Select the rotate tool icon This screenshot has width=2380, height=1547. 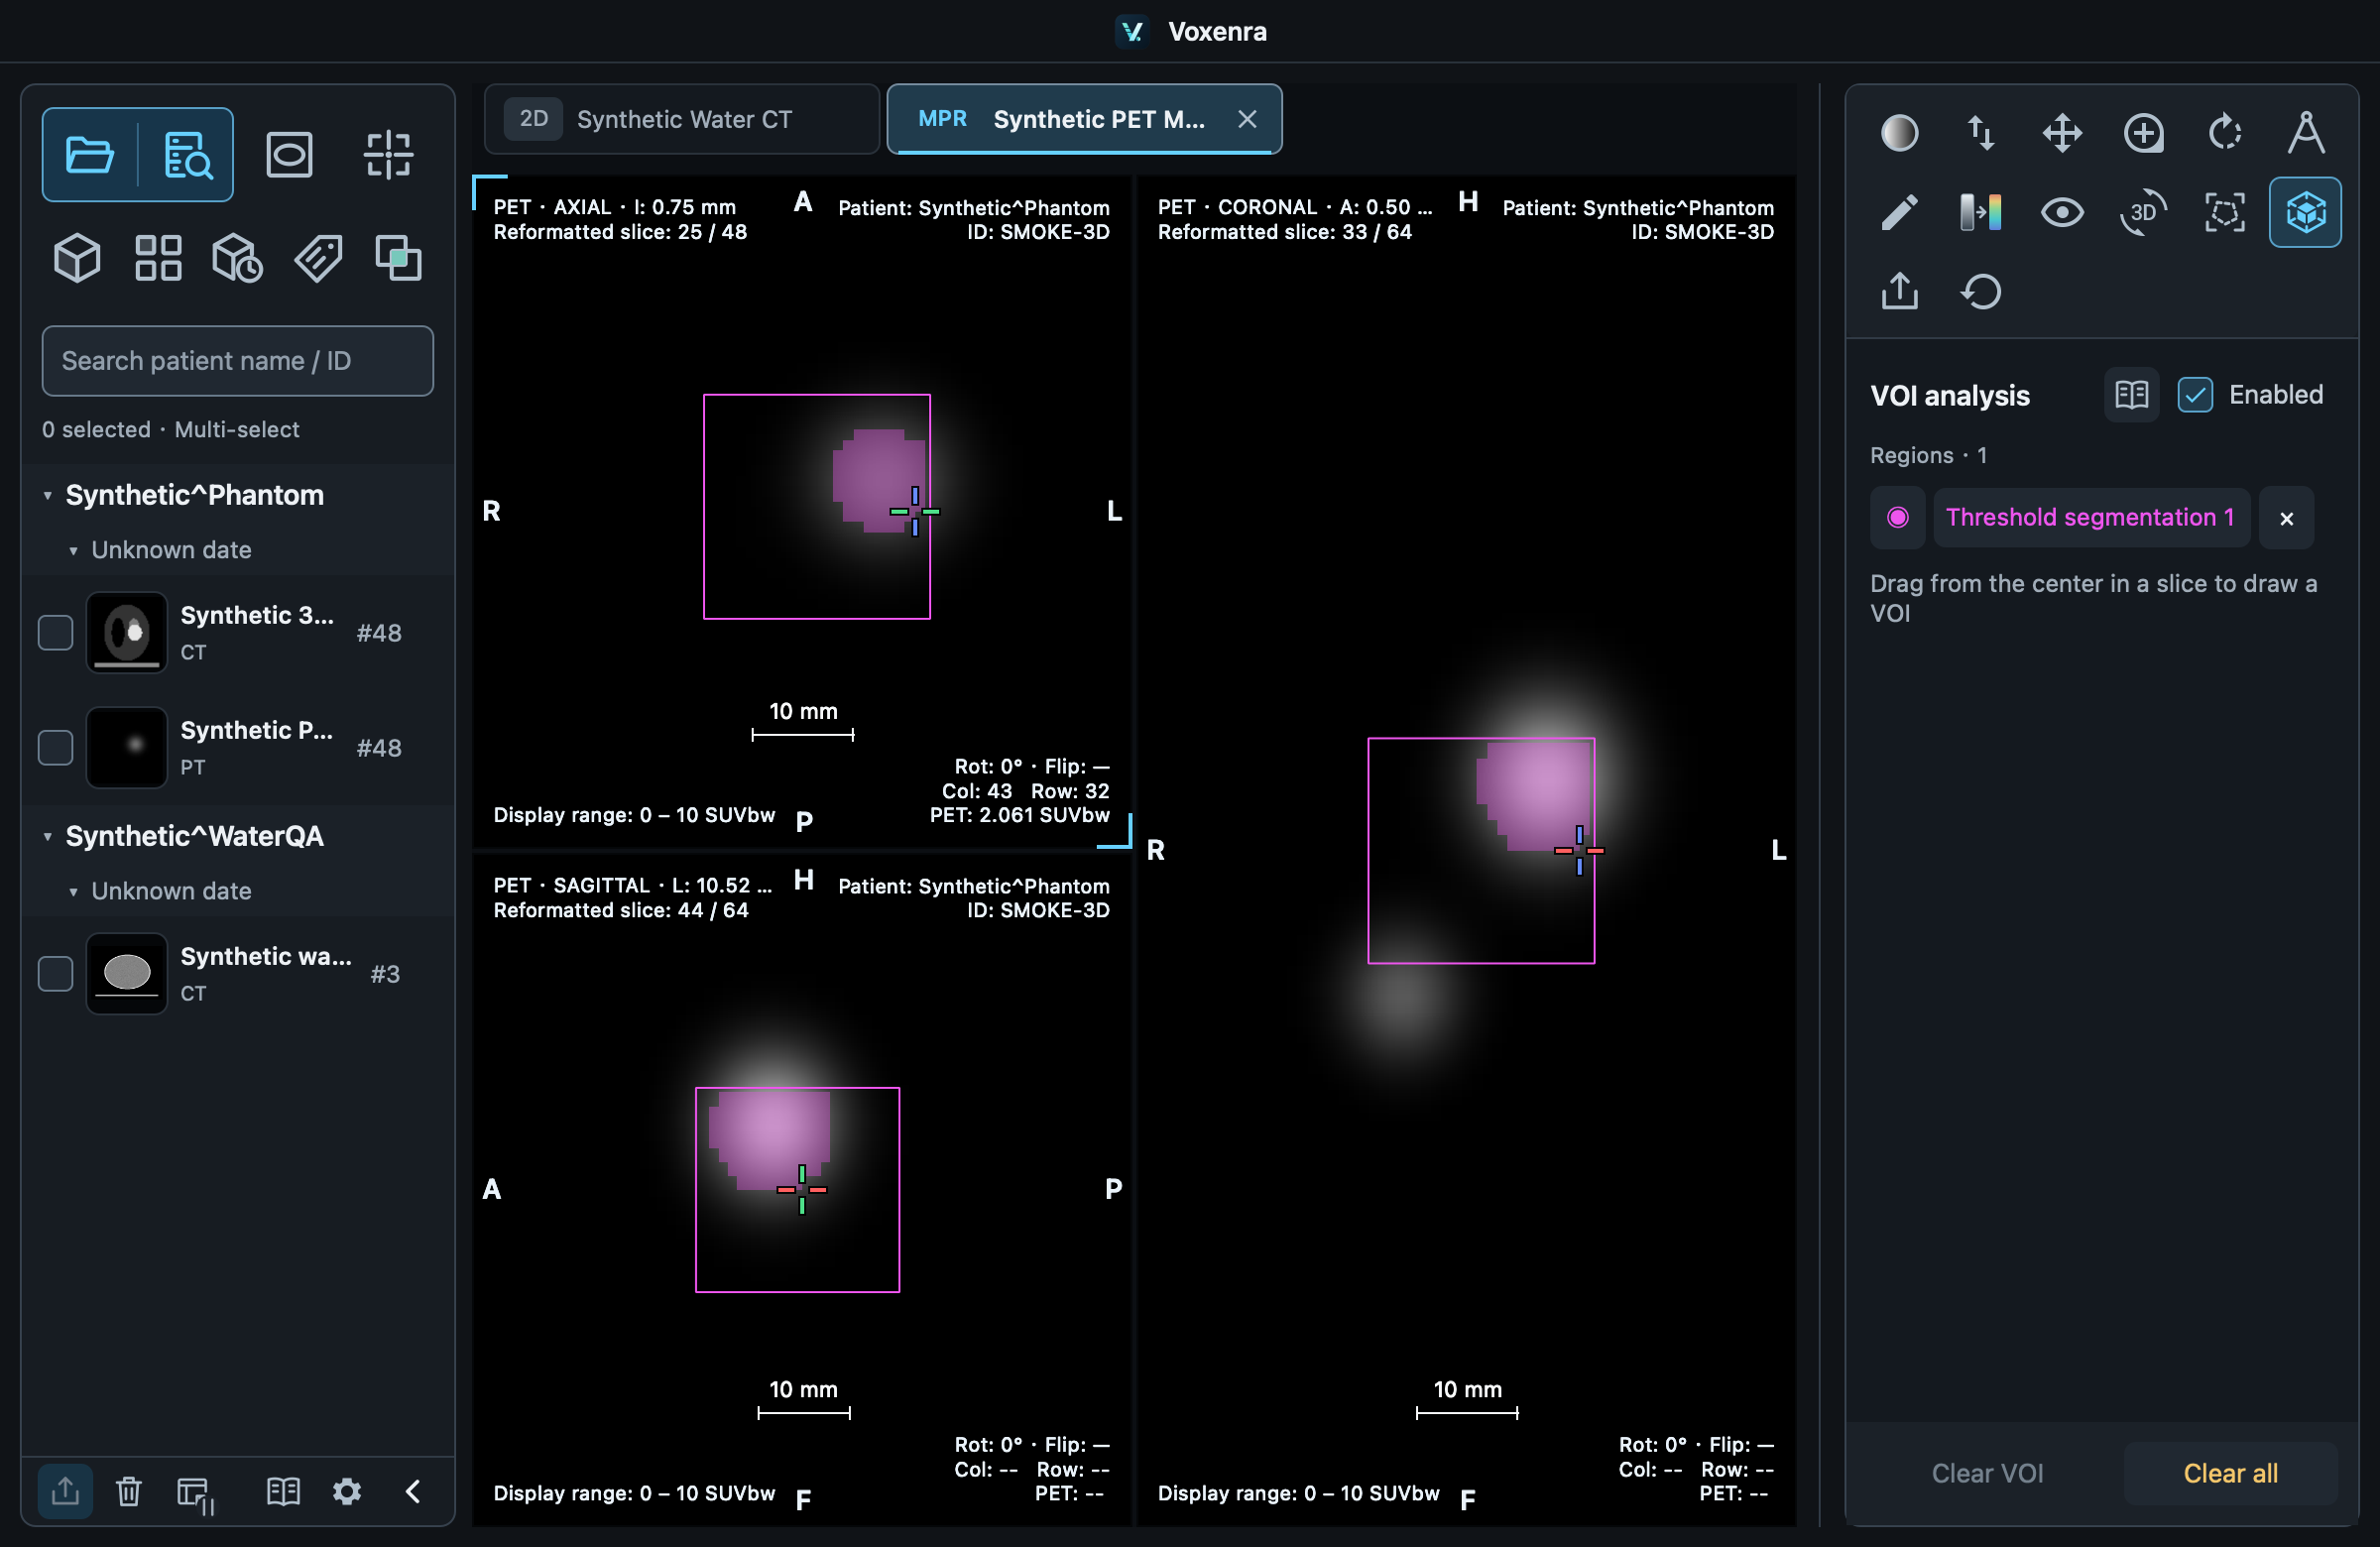click(x=2224, y=133)
